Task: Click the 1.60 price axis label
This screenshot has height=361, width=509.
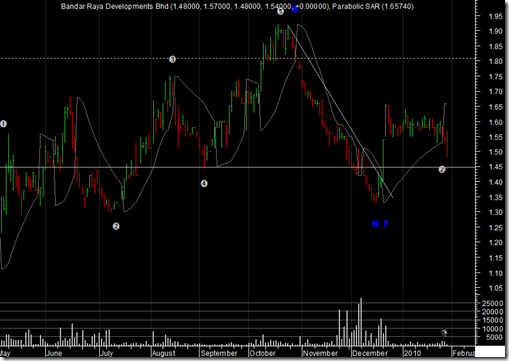Action: point(496,122)
